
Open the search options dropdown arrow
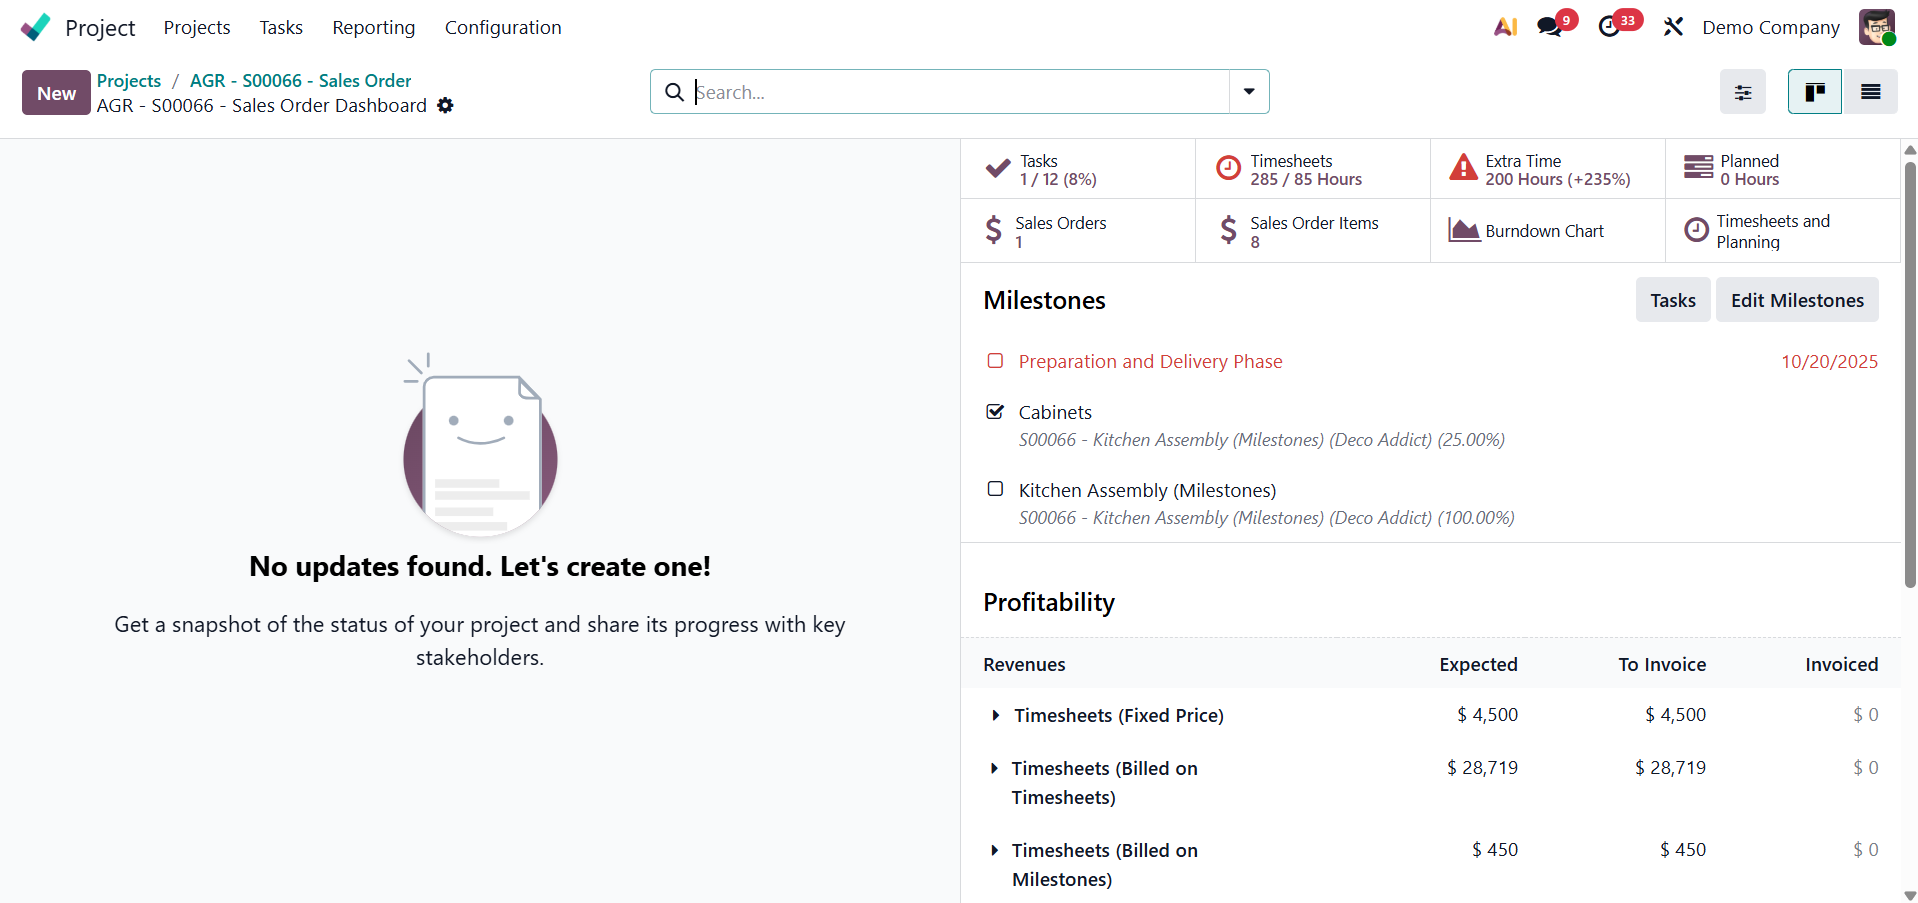point(1249,92)
